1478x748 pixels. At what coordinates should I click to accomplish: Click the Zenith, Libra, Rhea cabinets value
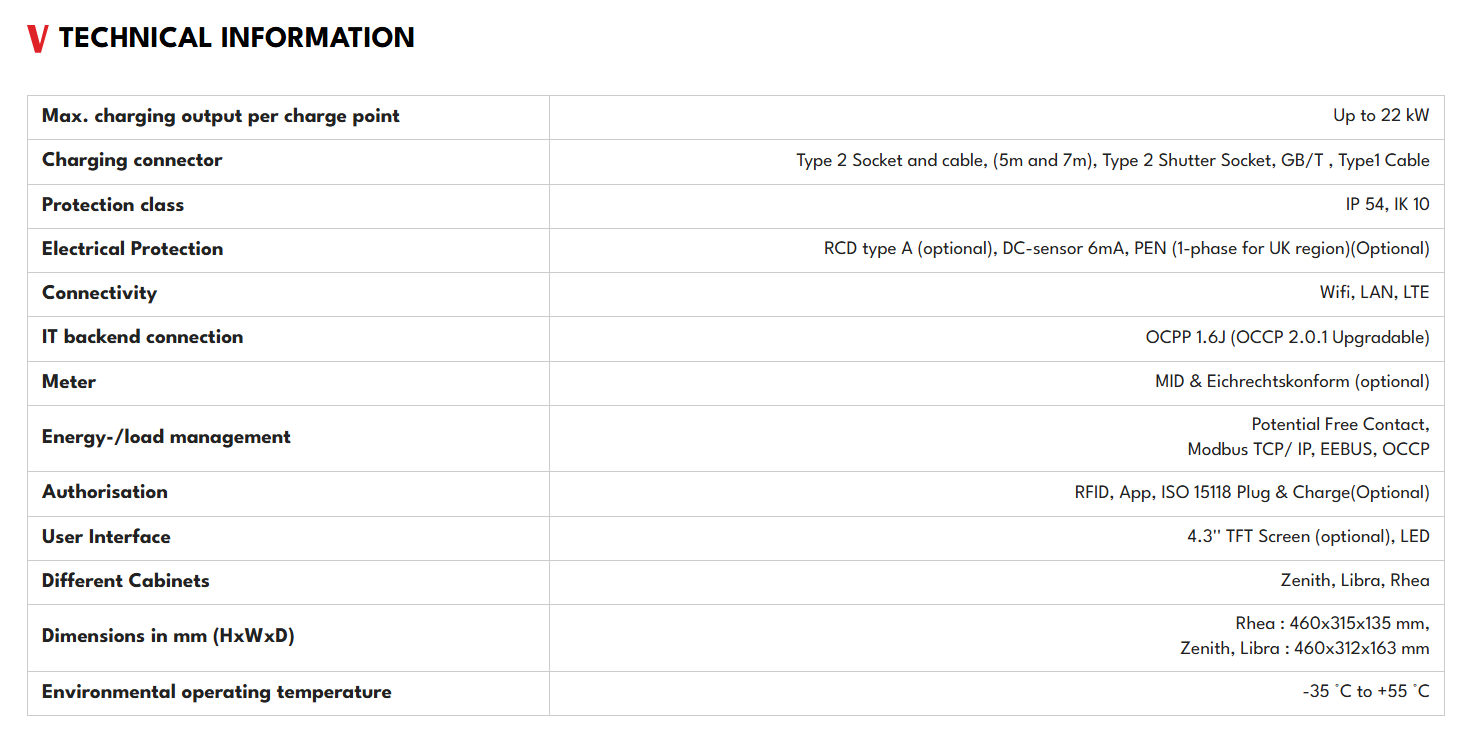1355,581
